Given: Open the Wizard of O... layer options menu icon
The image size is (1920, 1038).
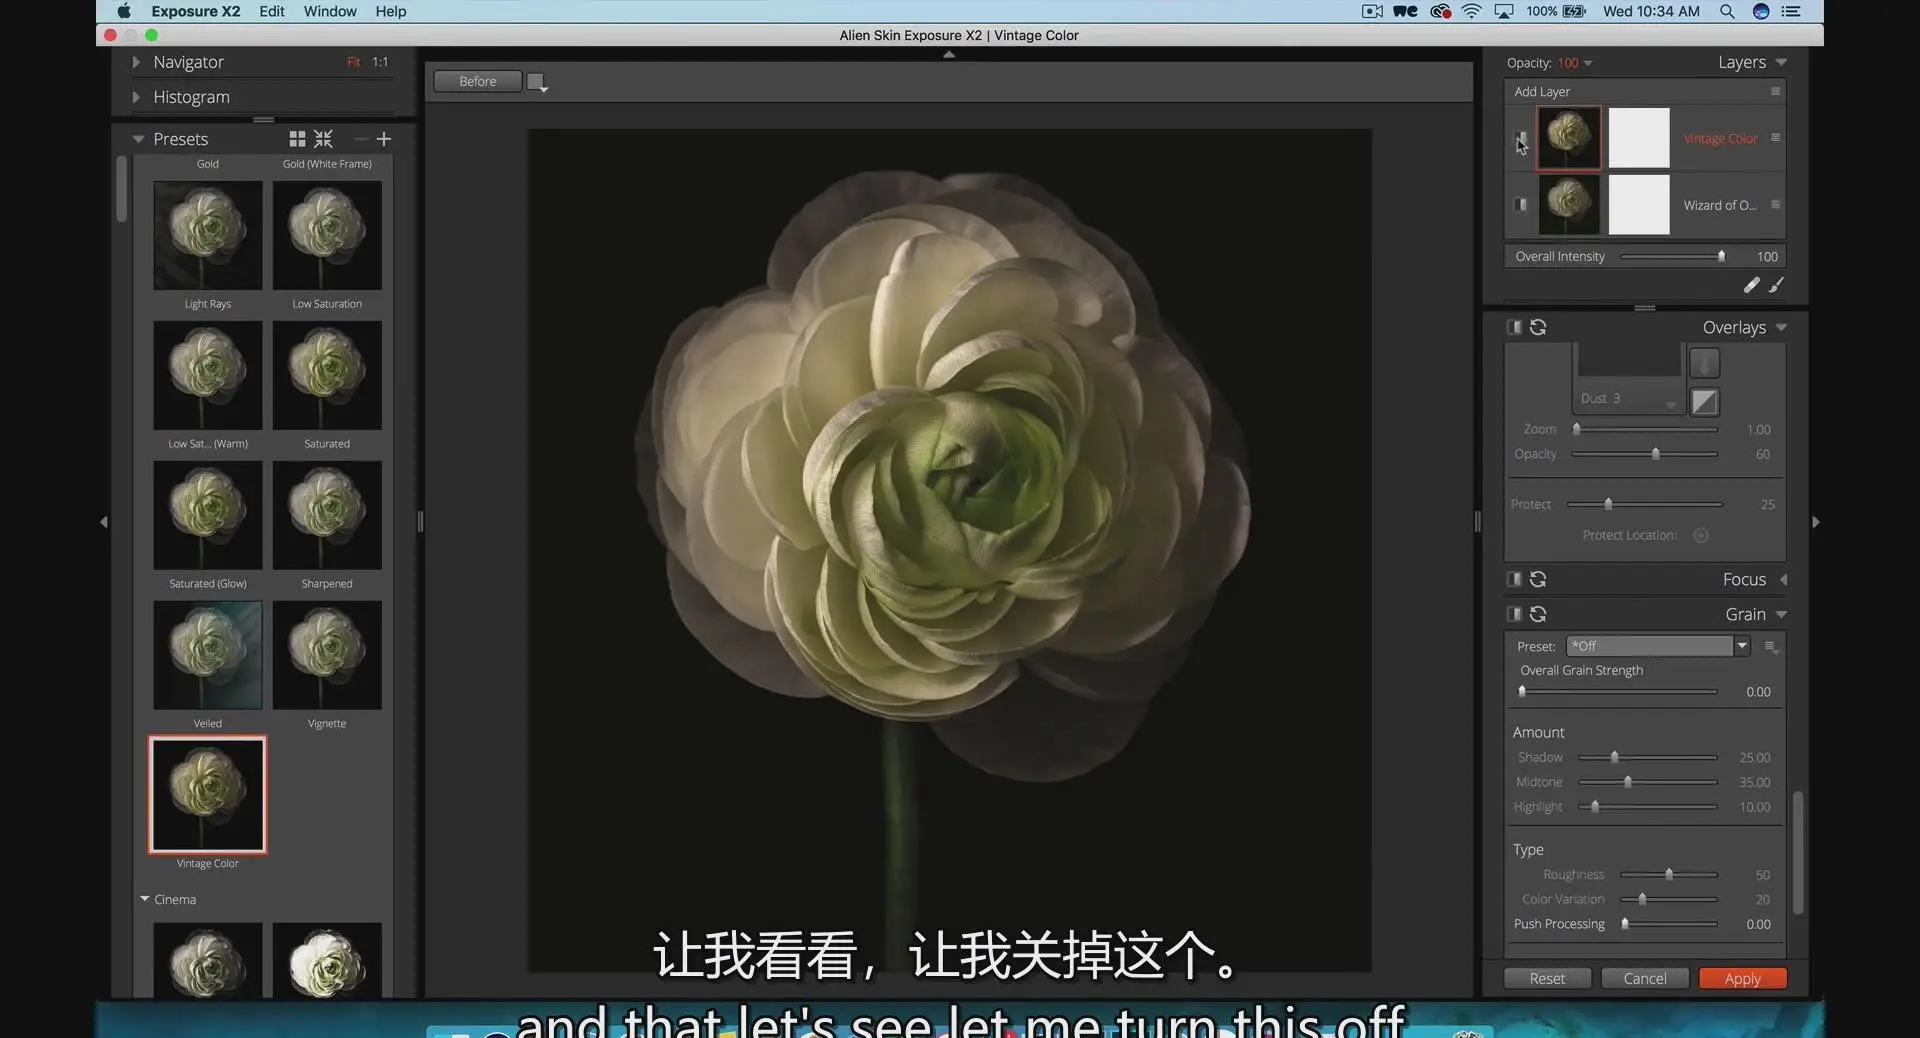Looking at the screenshot, I should 1776,204.
